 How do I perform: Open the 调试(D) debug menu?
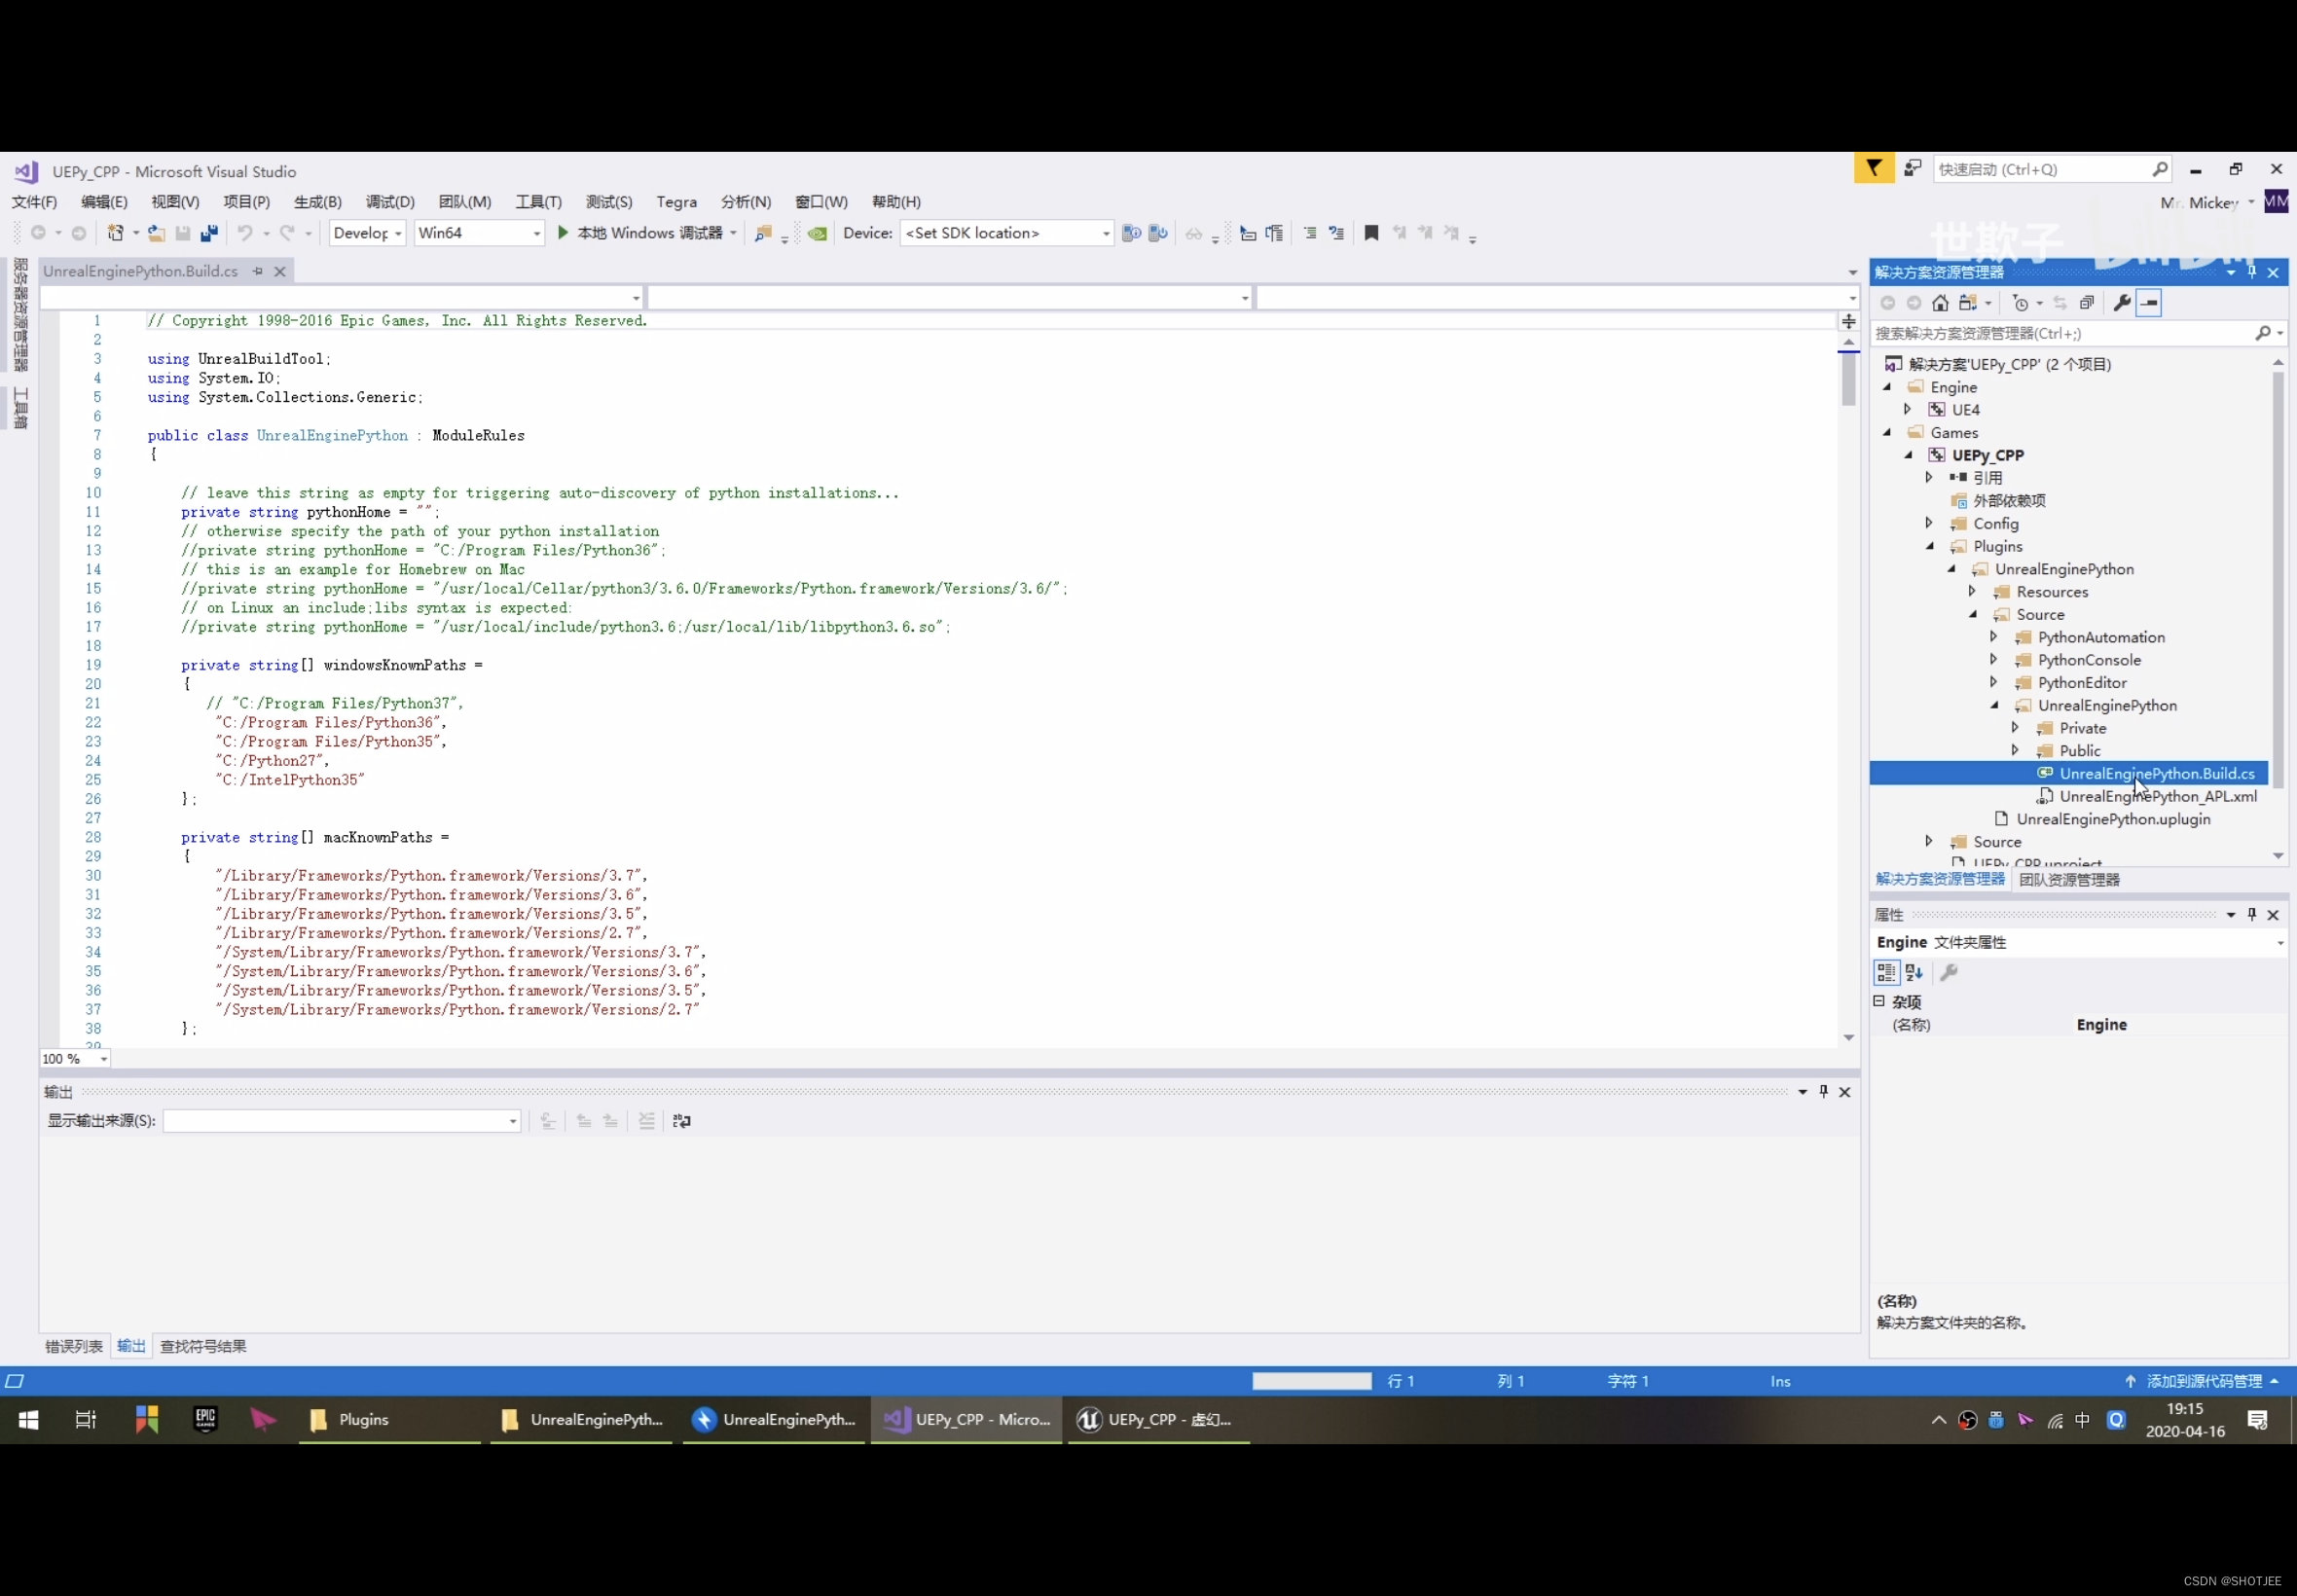390,202
